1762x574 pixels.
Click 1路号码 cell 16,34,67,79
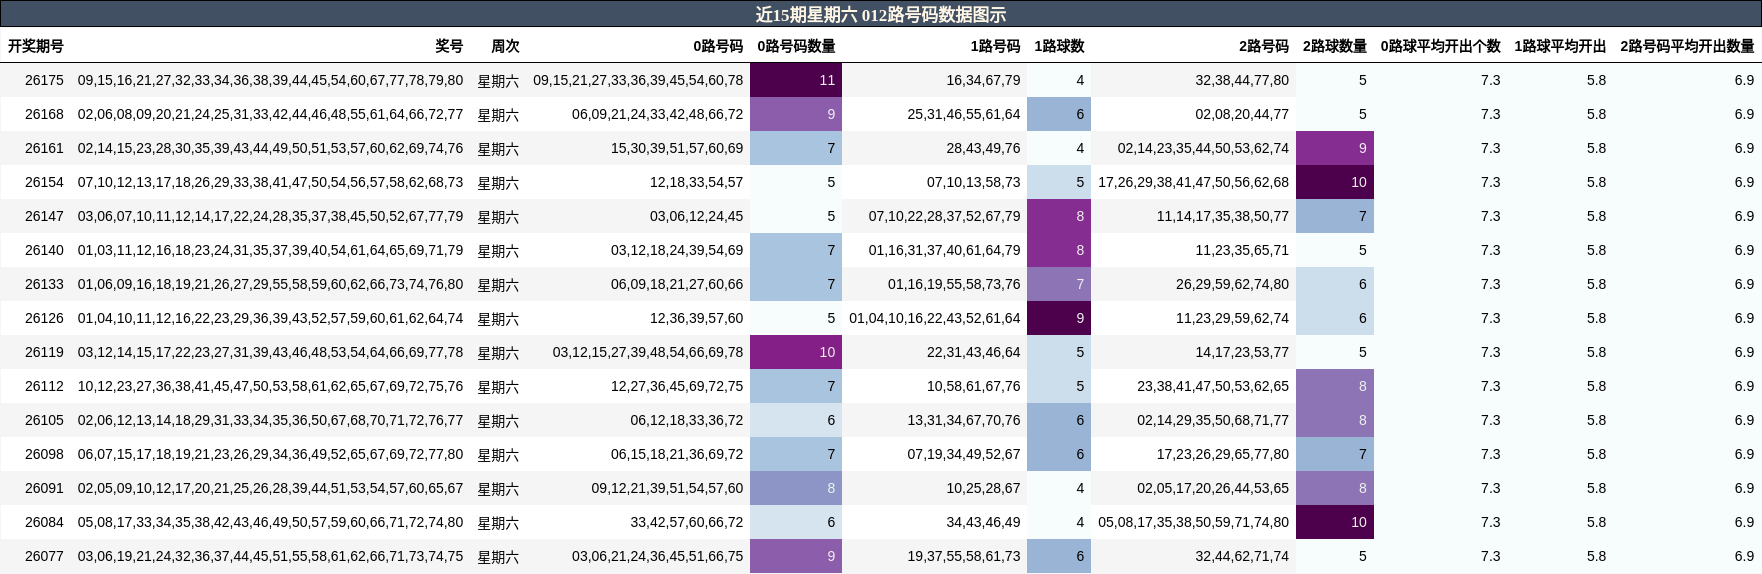[x=983, y=80]
